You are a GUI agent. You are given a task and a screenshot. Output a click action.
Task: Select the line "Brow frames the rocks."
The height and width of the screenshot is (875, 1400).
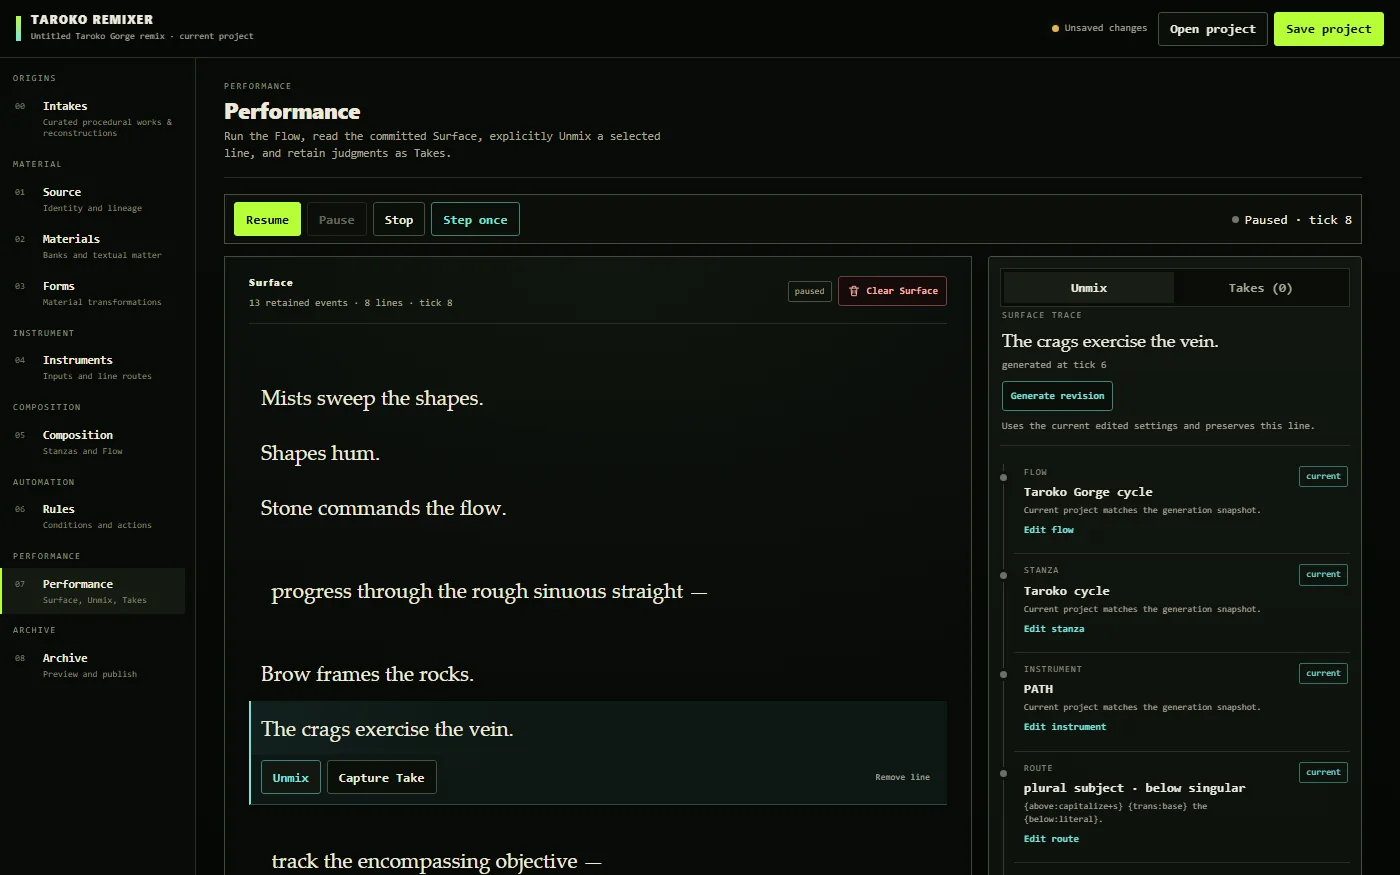pos(367,674)
